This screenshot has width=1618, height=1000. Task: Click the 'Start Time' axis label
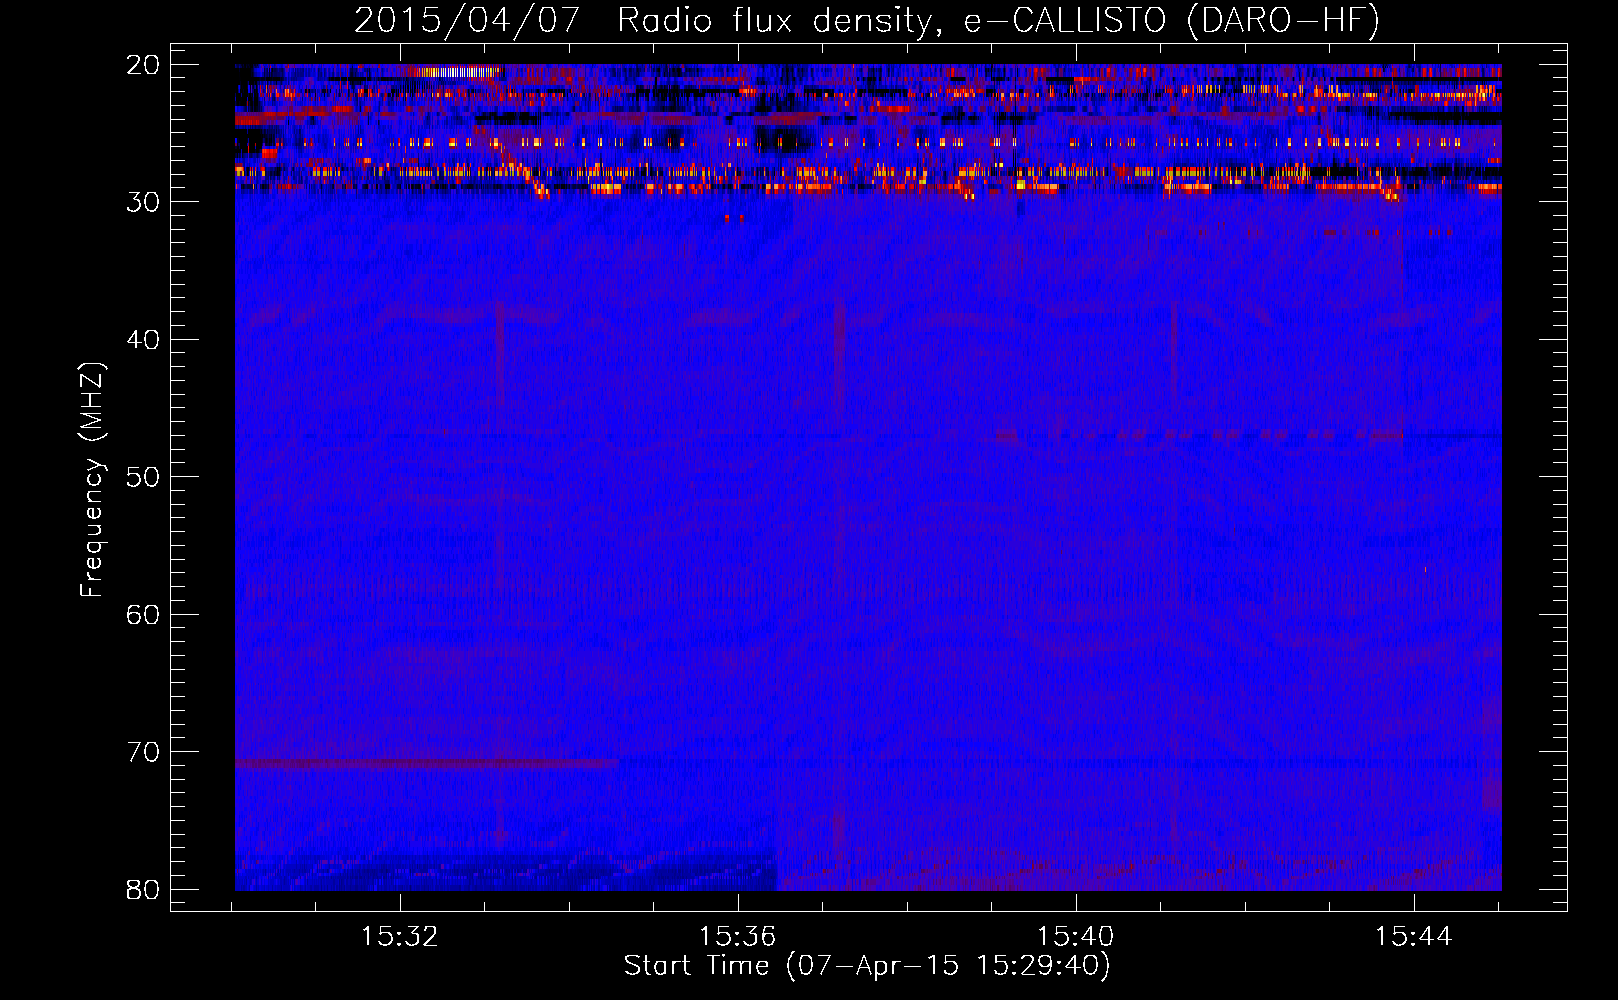coord(867,966)
